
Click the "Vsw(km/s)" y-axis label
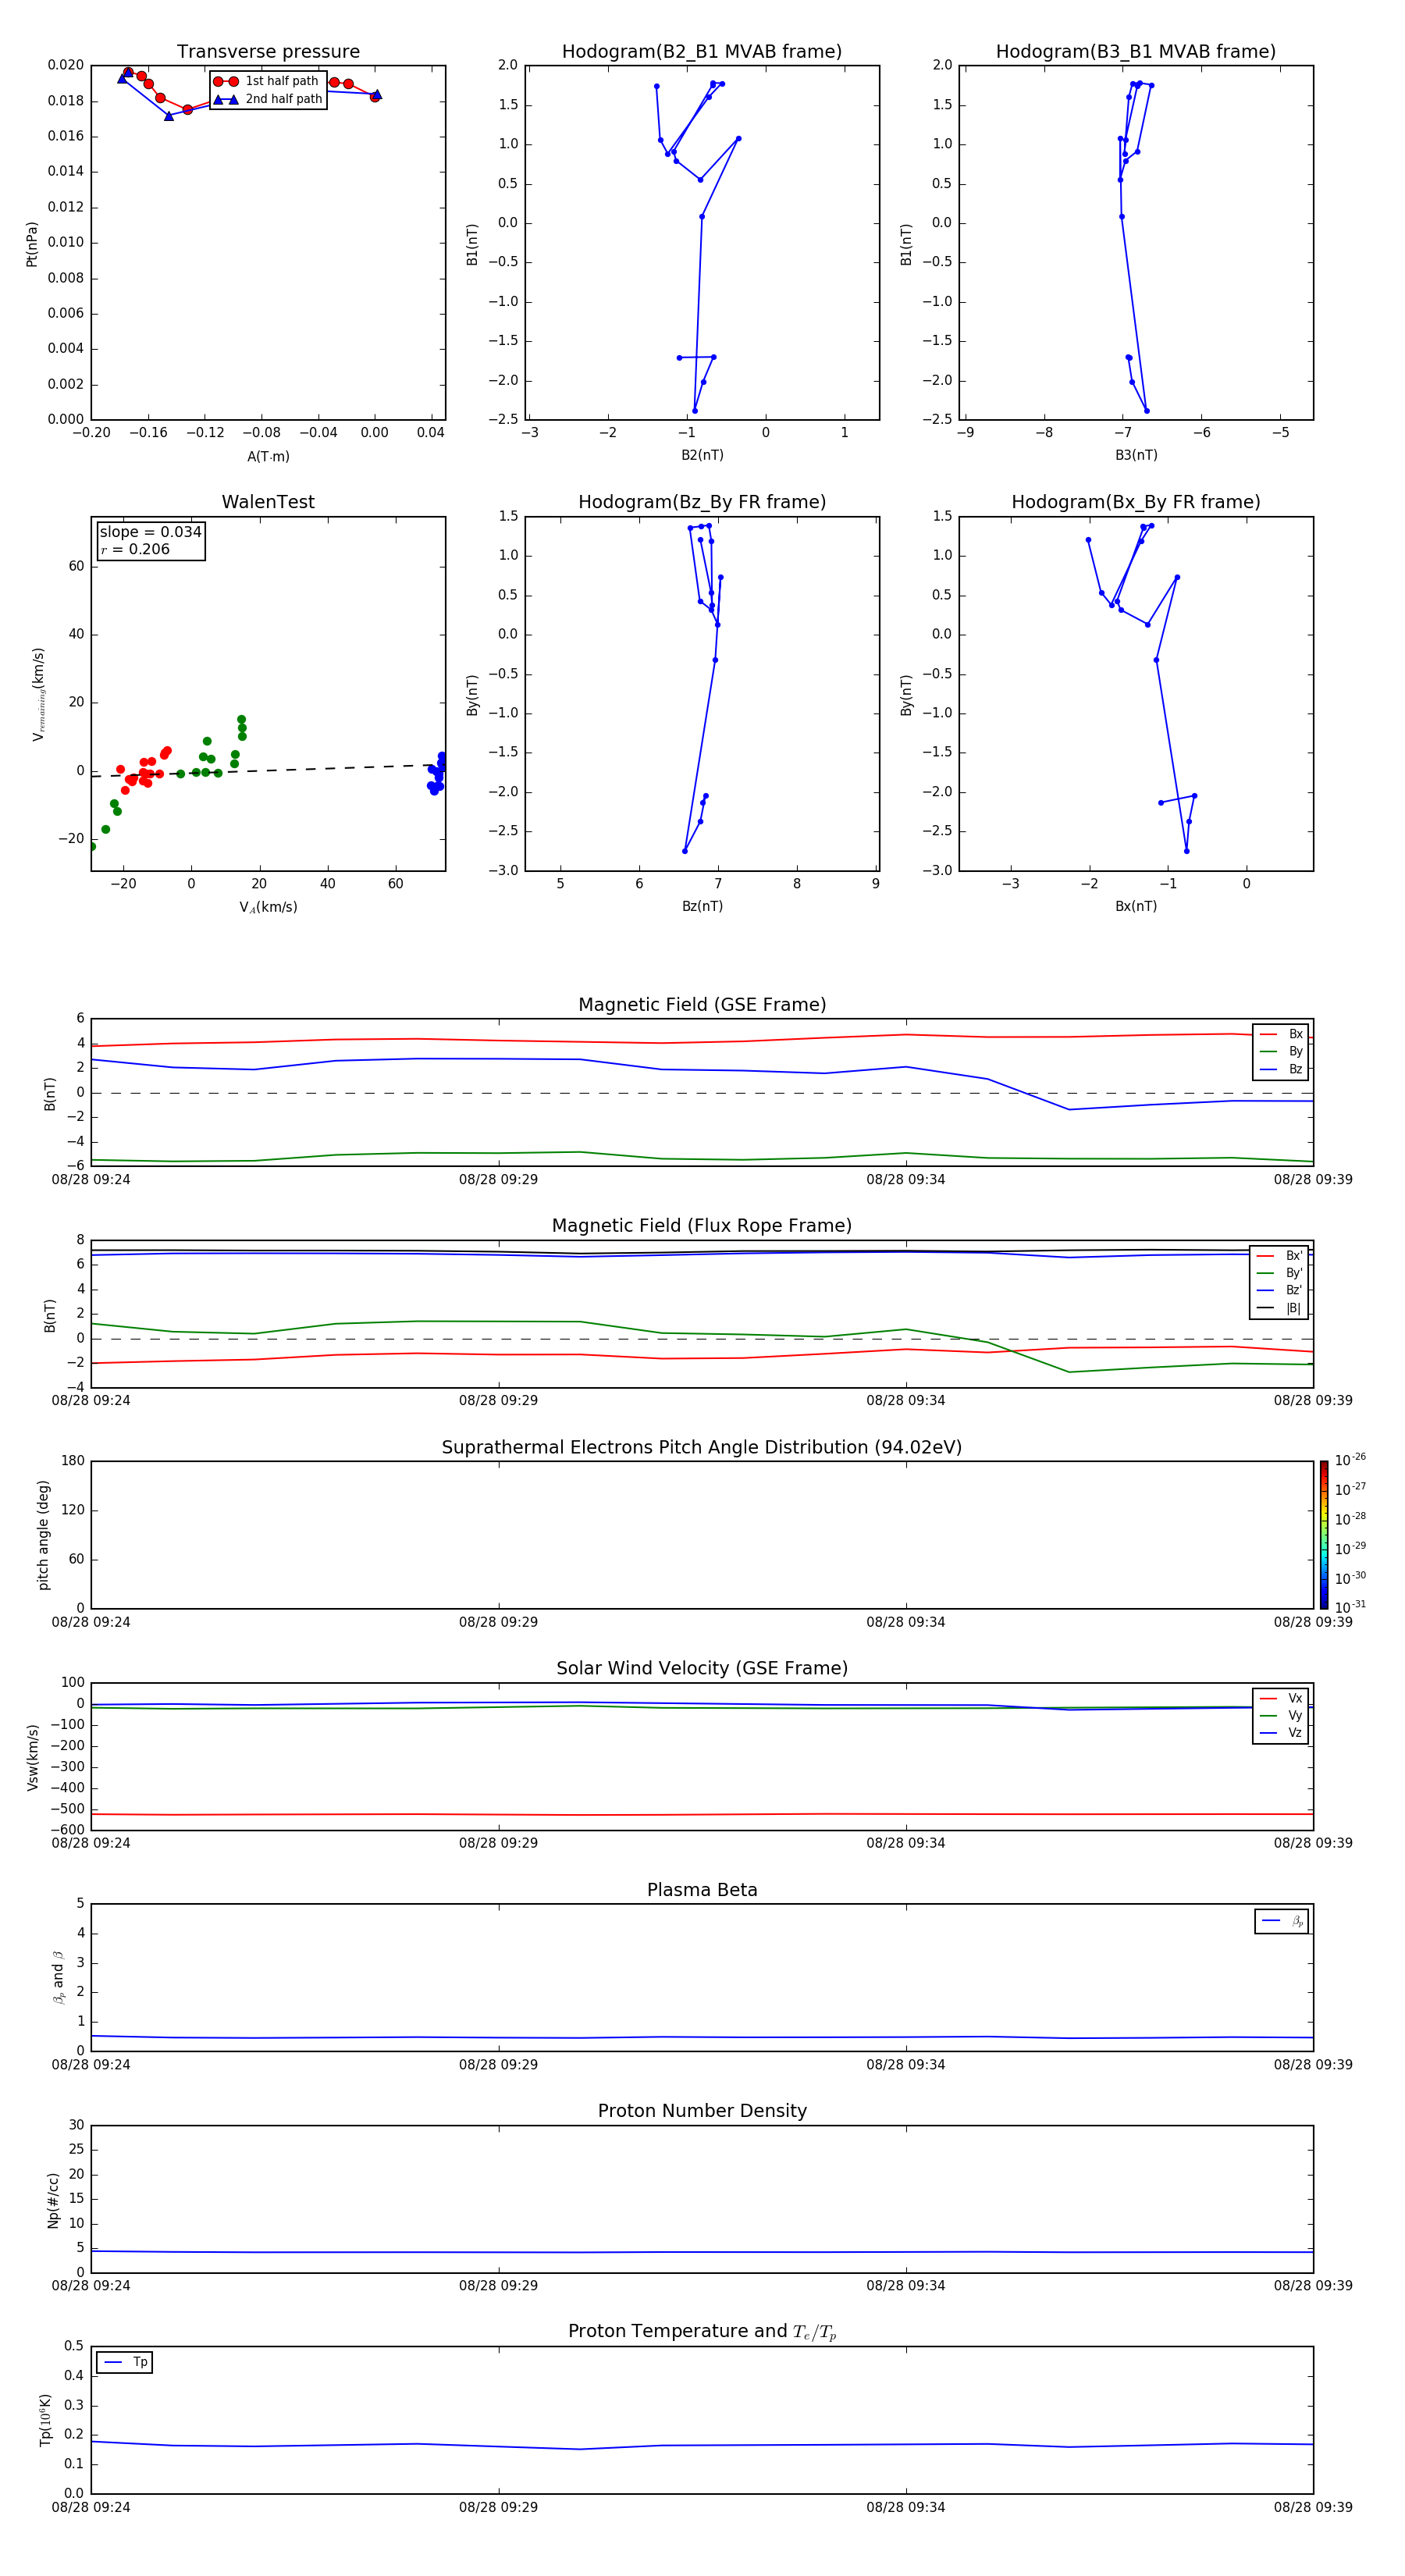pos(32,1757)
